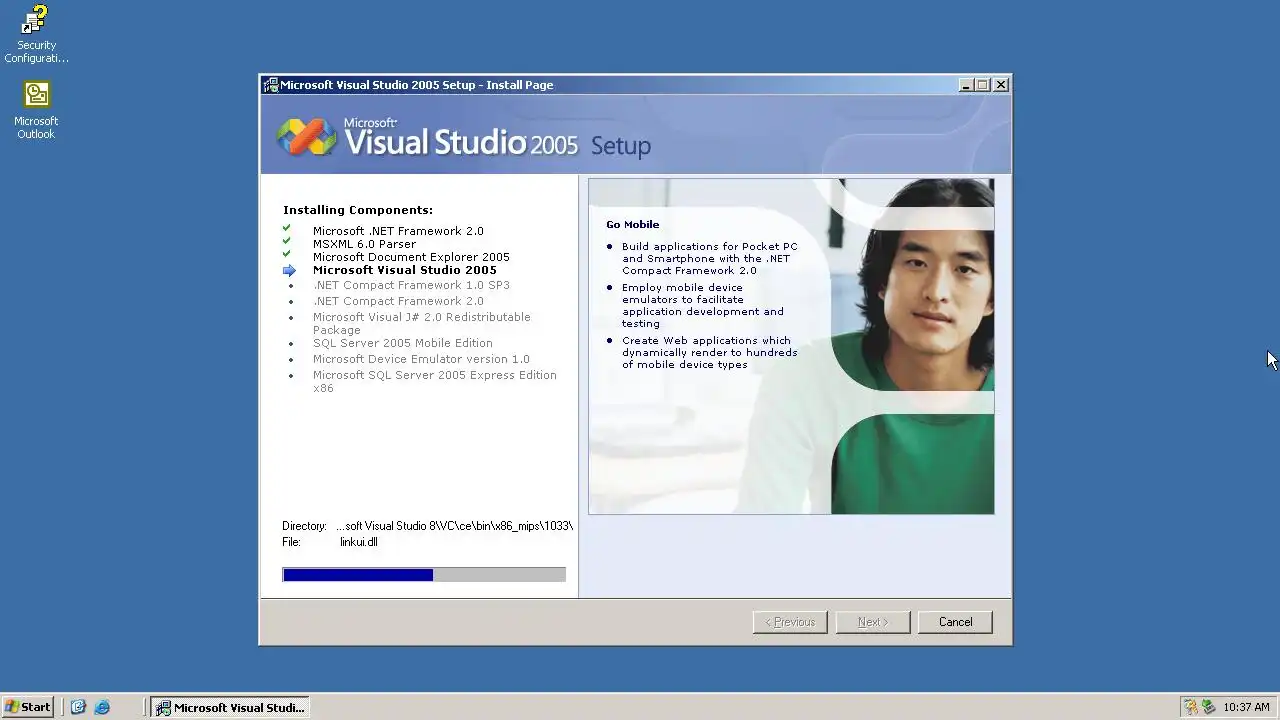Select 'Microsoft SQL Server 2005 Express Edition x86' entry
The image size is (1280, 720).
(x=435, y=381)
